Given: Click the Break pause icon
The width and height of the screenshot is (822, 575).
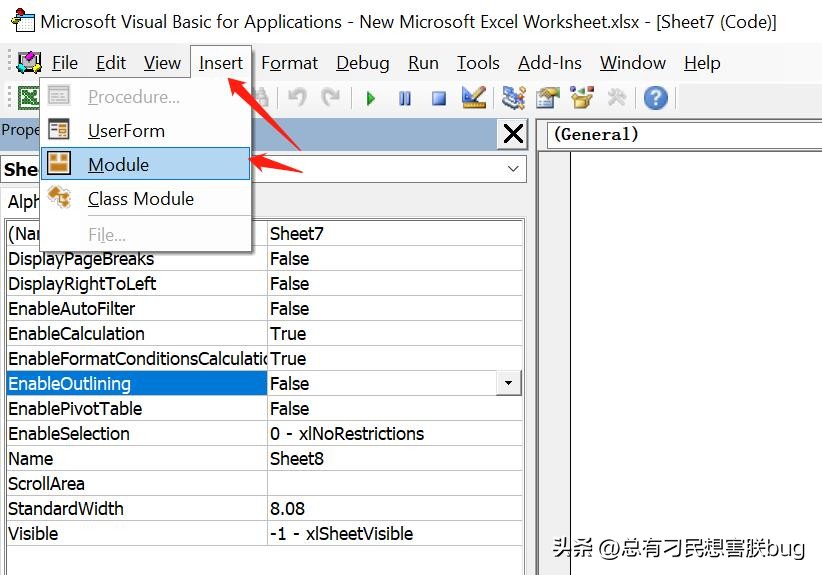Looking at the screenshot, I should coord(405,99).
